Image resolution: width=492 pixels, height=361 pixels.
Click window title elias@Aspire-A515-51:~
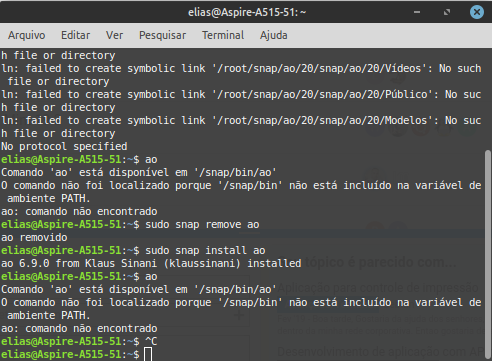[x=247, y=12]
